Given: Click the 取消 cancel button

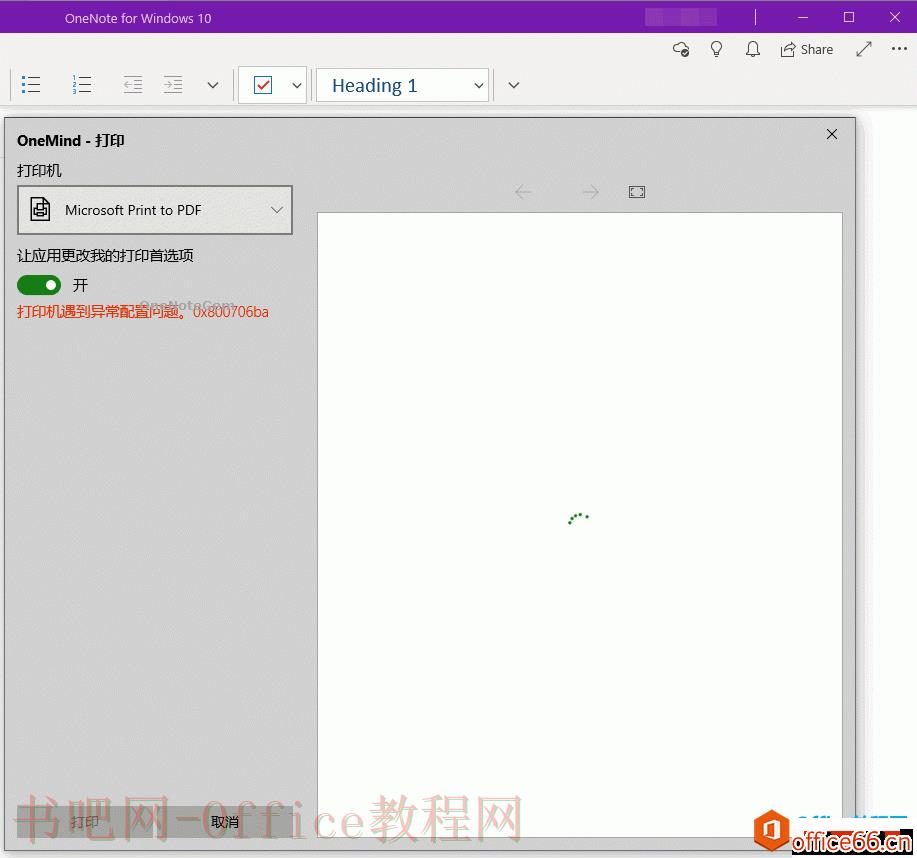Looking at the screenshot, I should coord(225,822).
